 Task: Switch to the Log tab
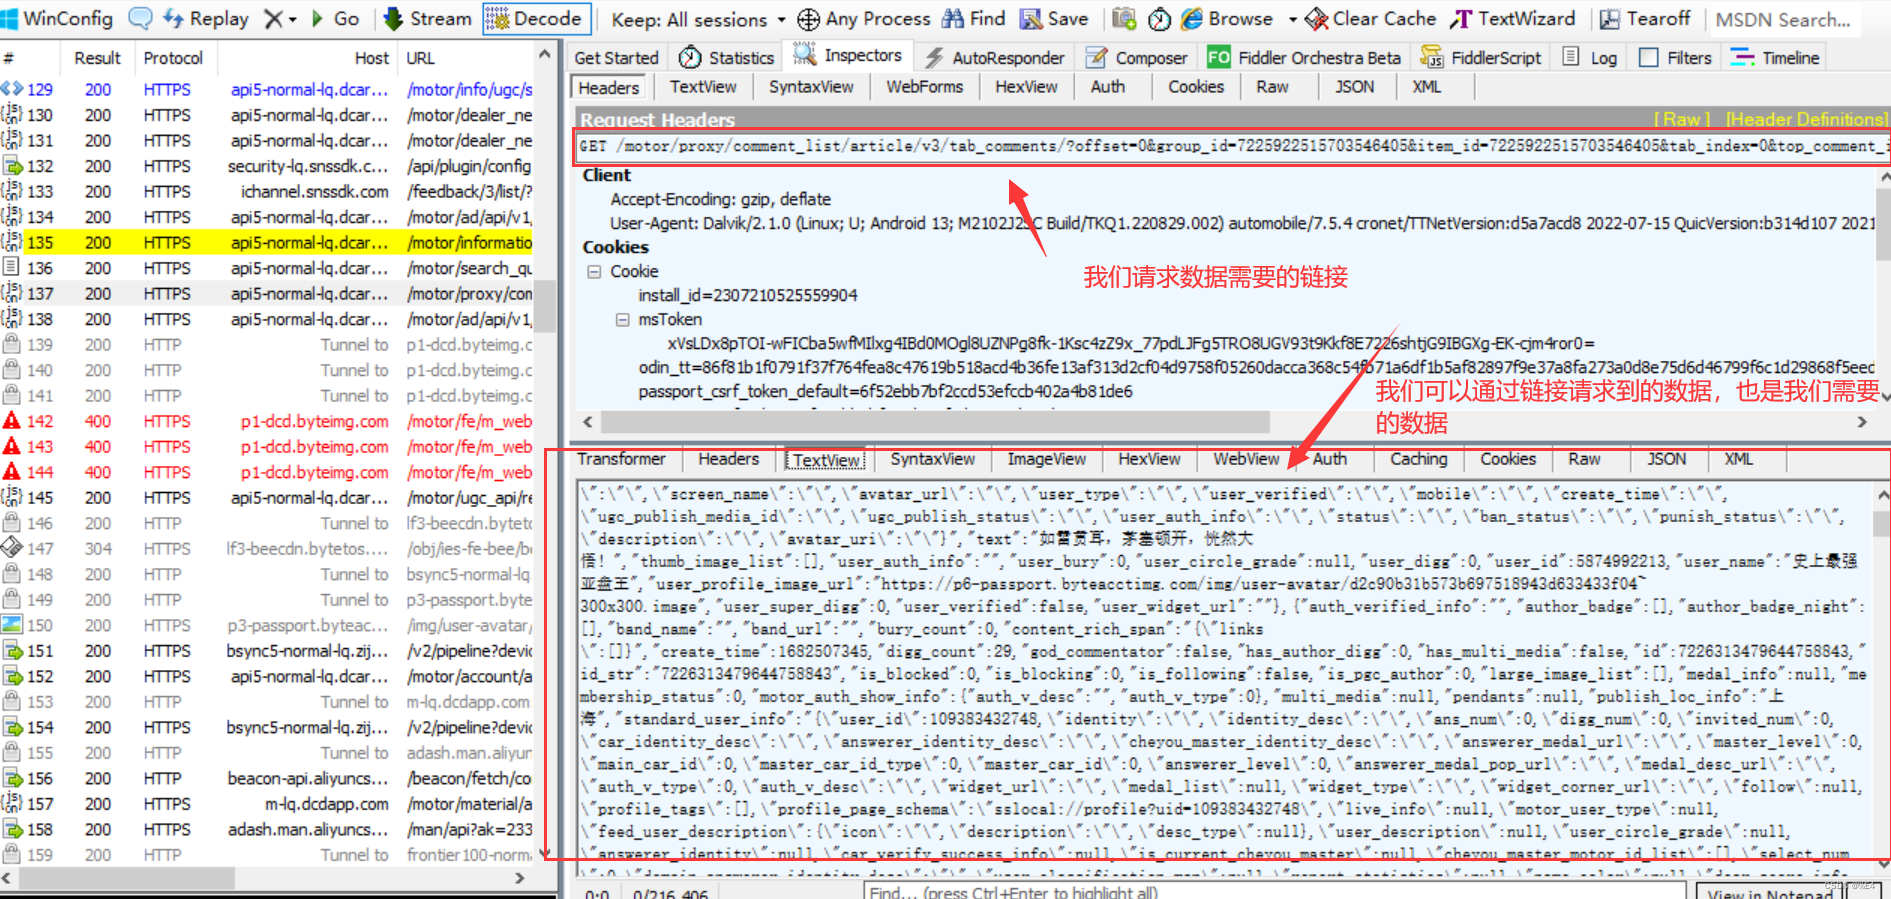tap(1590, 58)
